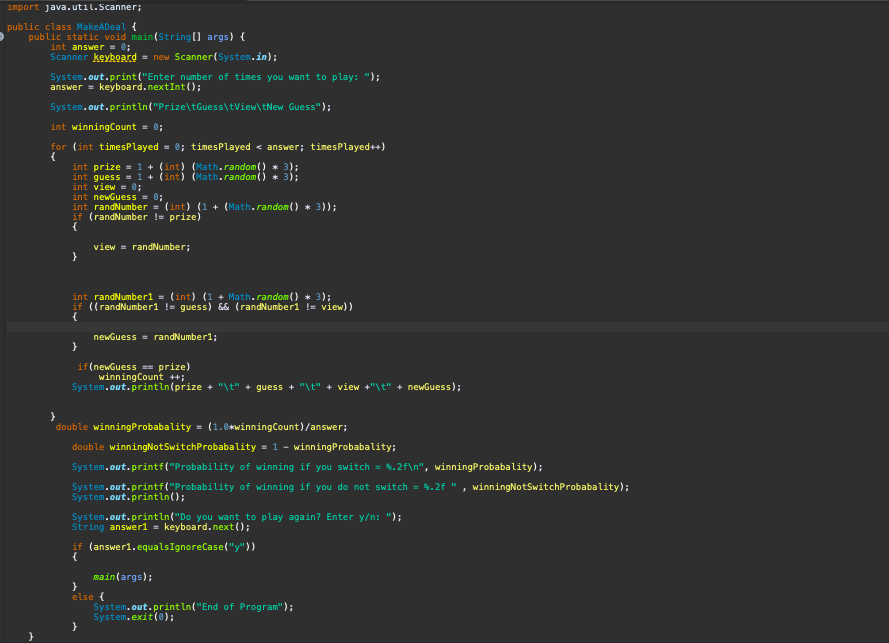The width and height of the screenshot is (889, 643).
Task: Click the 'int newGuess = 0;' line
Action: (x=117, y=197)
